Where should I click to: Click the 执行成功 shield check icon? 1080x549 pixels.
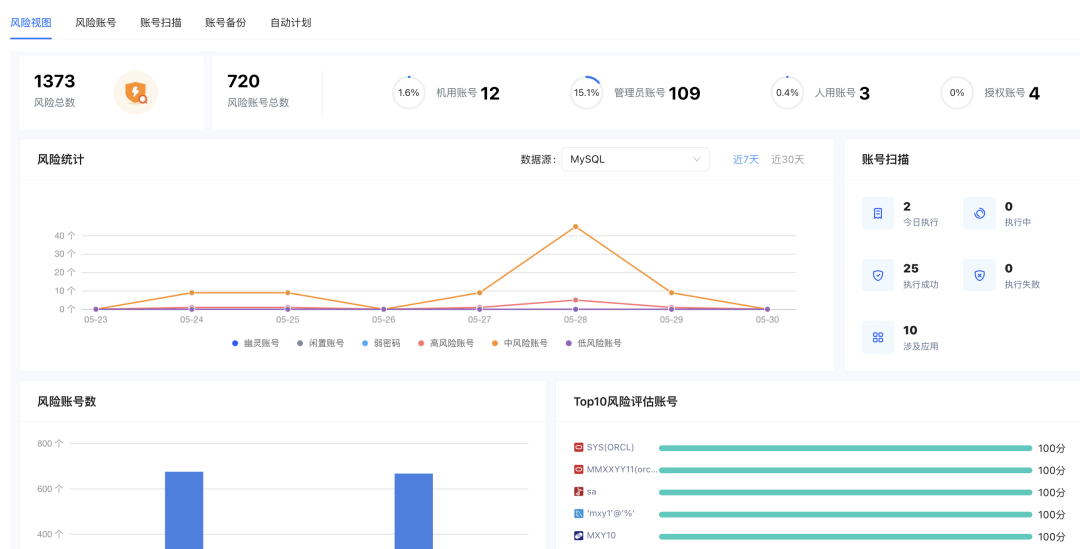click(878, 276)
